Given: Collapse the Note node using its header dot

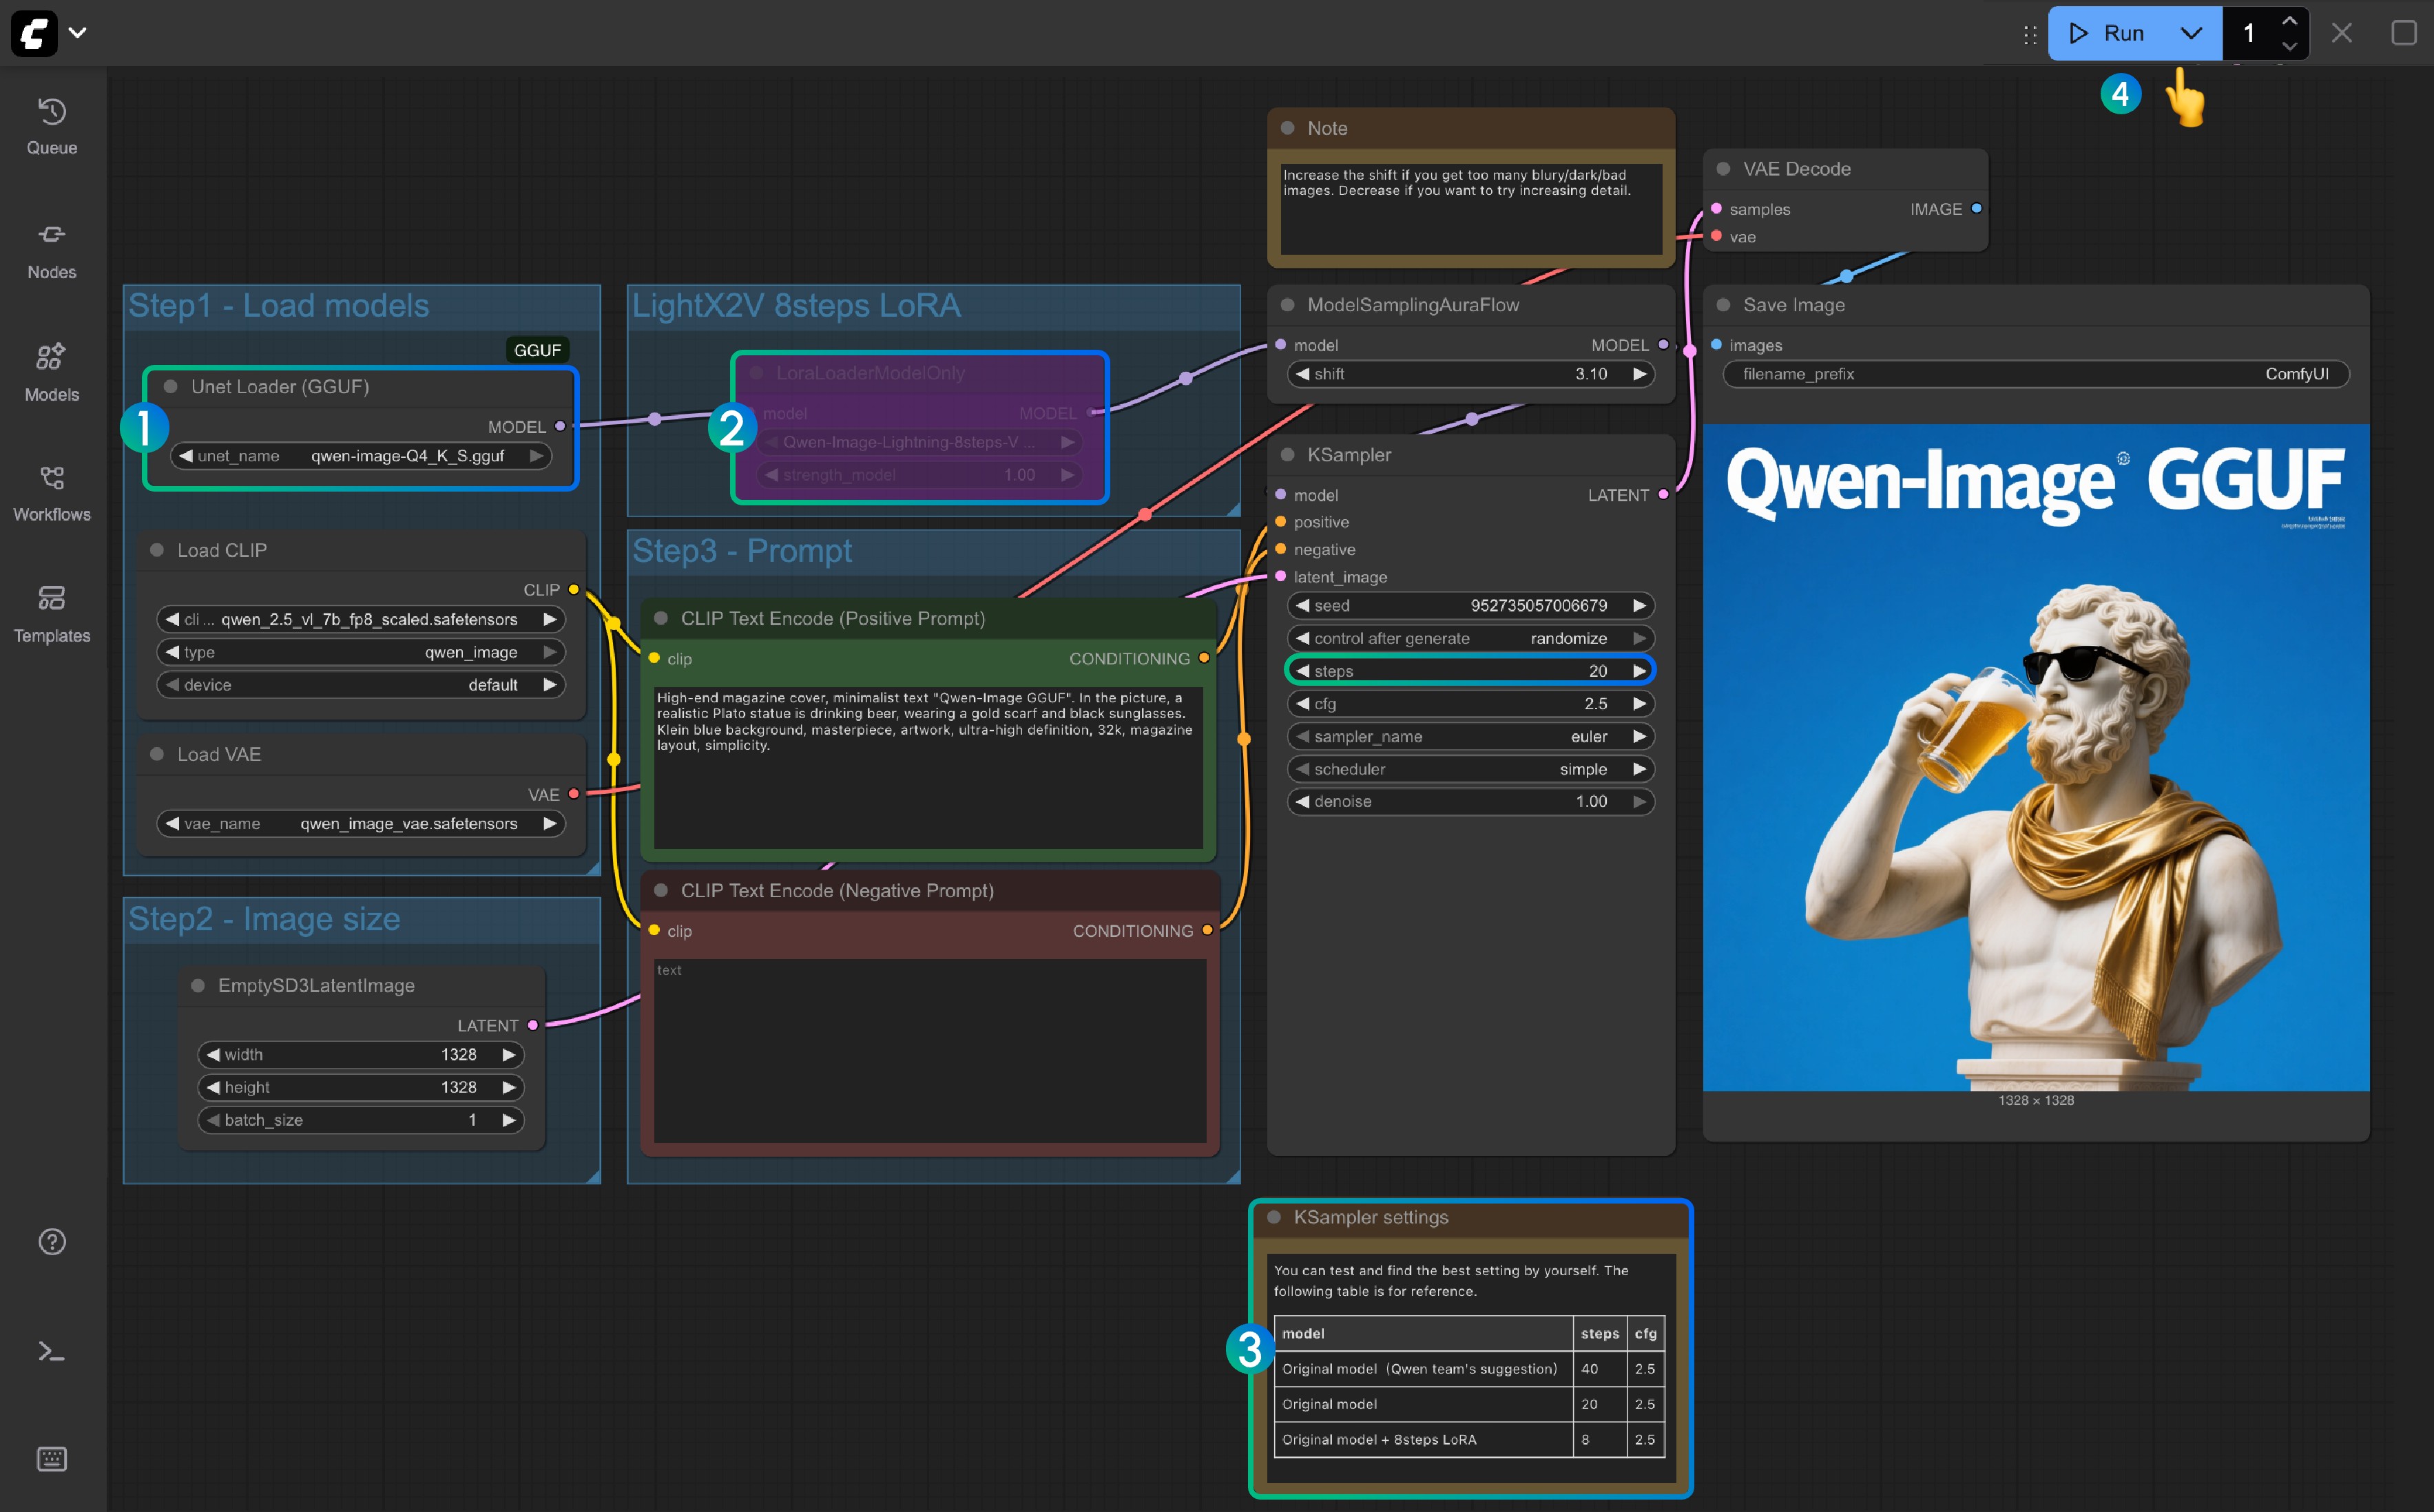Looking at the screenshot, I should [x=1287, y=128].
